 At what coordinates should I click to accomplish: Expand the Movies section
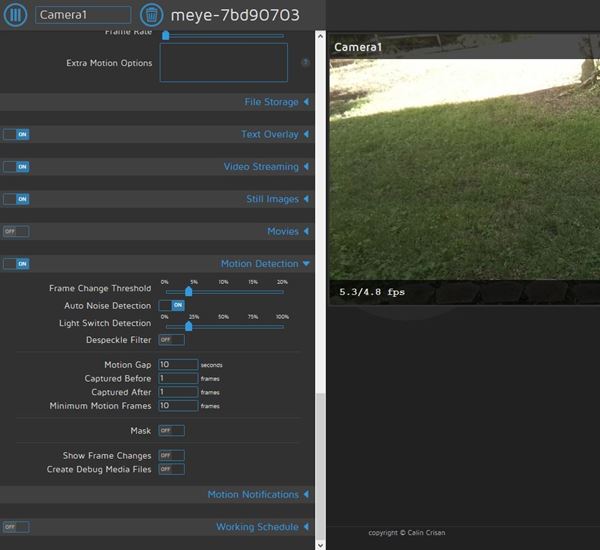pos(288,231)
